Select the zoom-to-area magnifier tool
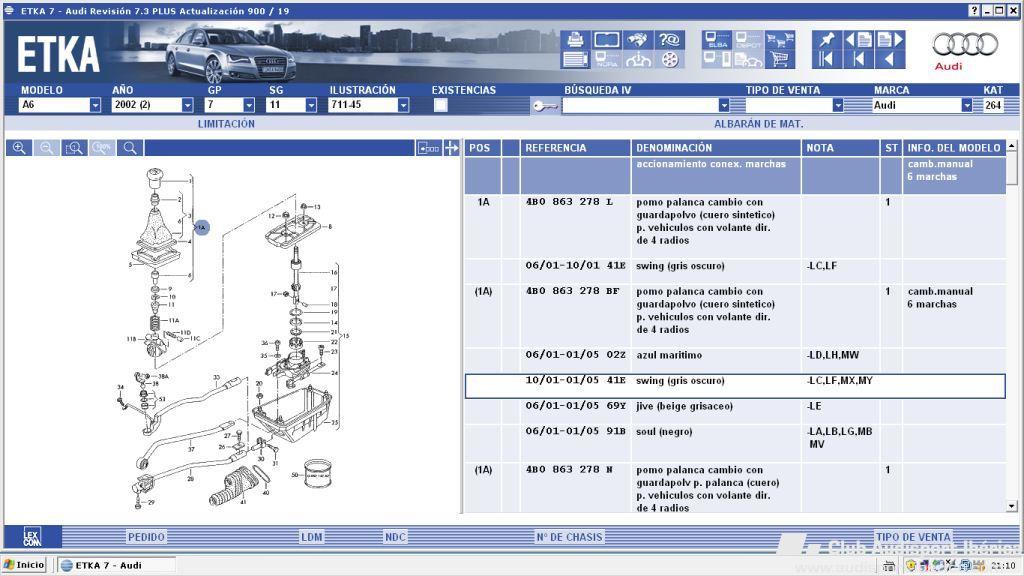The width and height of the screenshot is (1024, 576). coord(74,148)
